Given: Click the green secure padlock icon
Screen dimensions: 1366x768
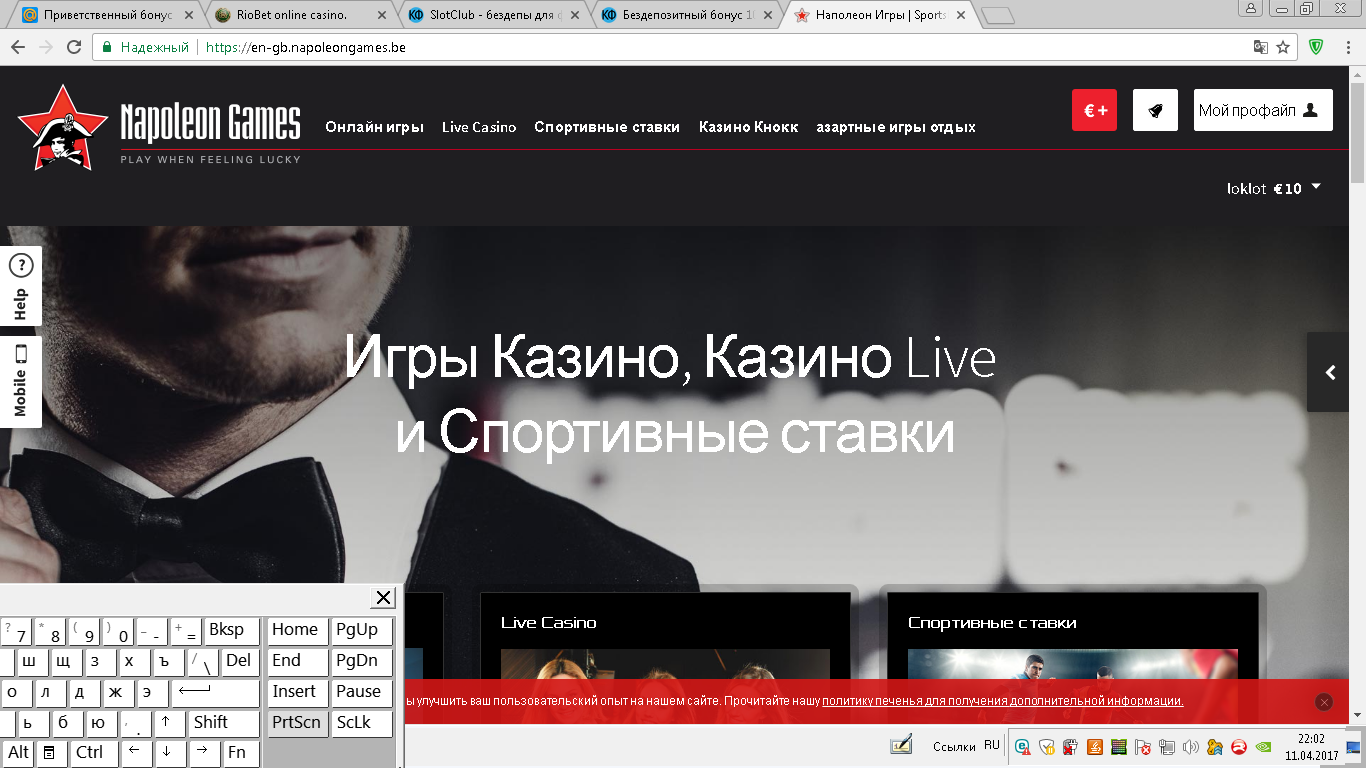Looking at the screenshot, I should [106, 47].
